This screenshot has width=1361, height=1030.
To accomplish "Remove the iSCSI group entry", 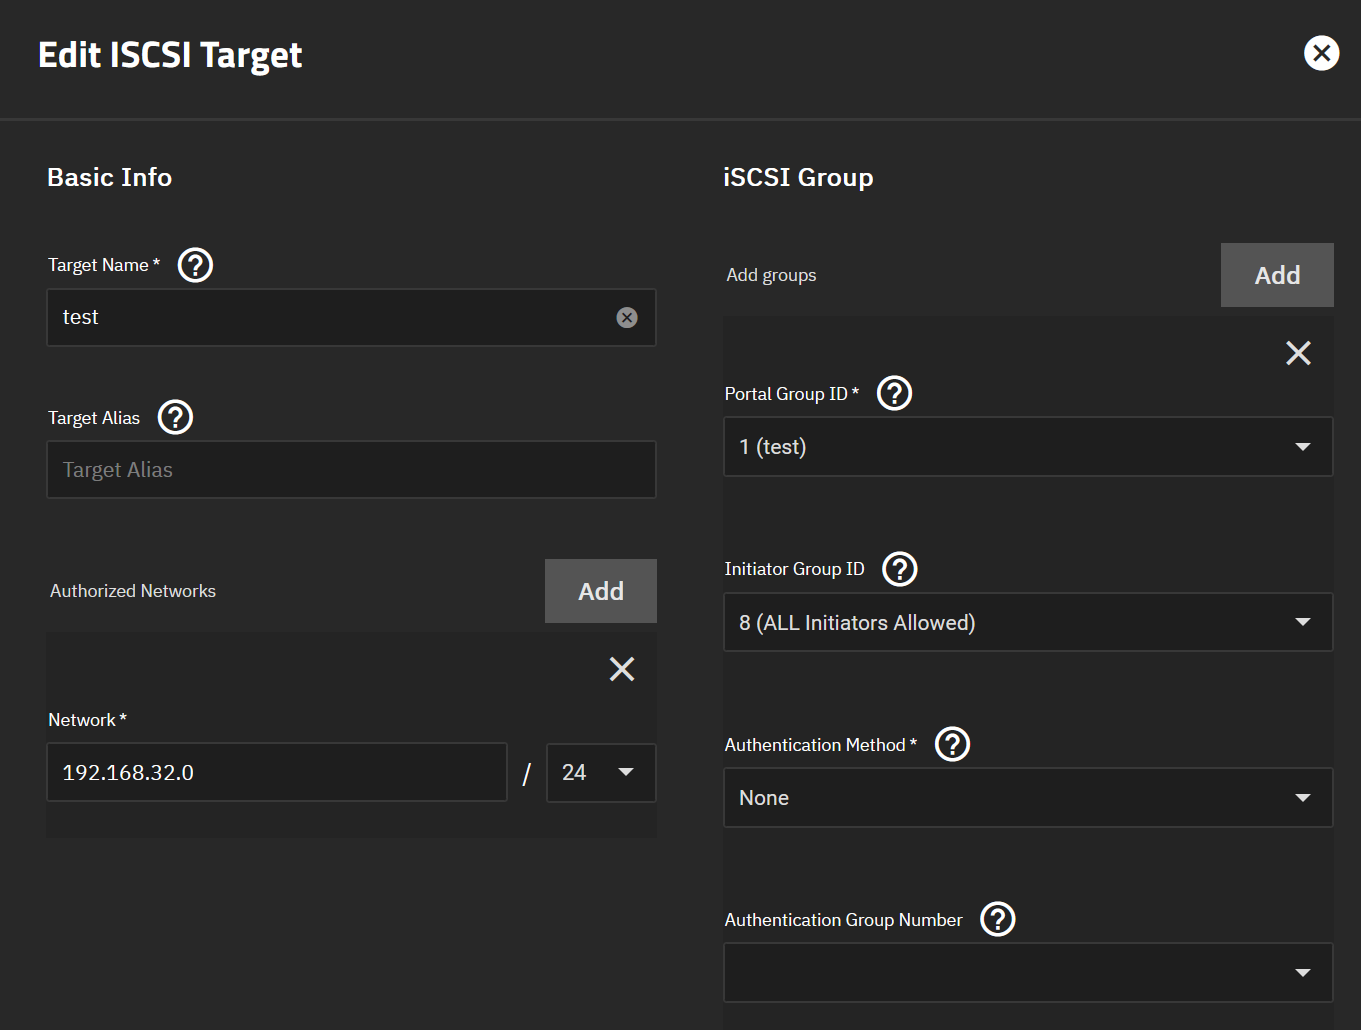I will pyautogui.click(x=1298, y=353).
